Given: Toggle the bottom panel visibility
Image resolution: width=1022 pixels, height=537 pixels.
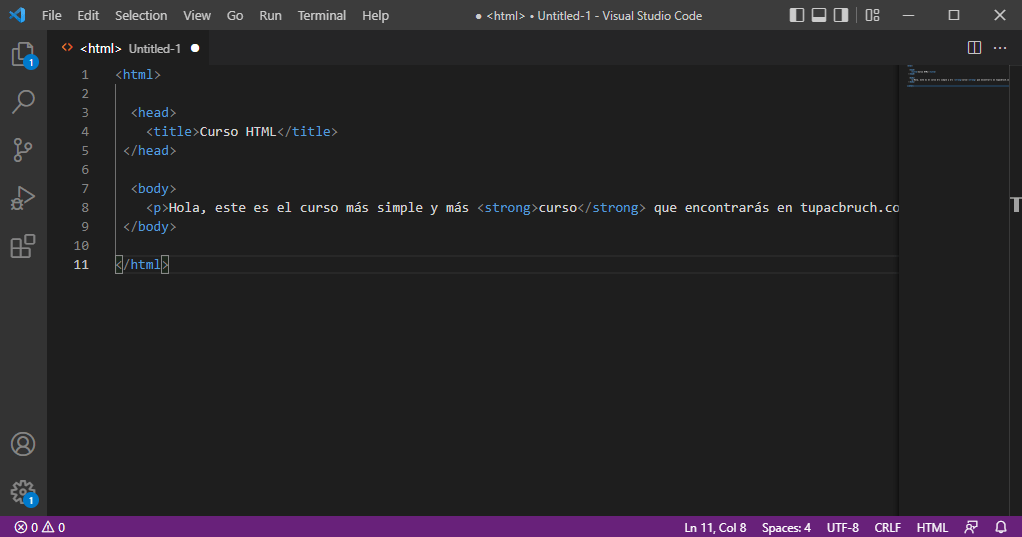Looking at the screenshot, I should pyautogui.click(x=819, y=15).
